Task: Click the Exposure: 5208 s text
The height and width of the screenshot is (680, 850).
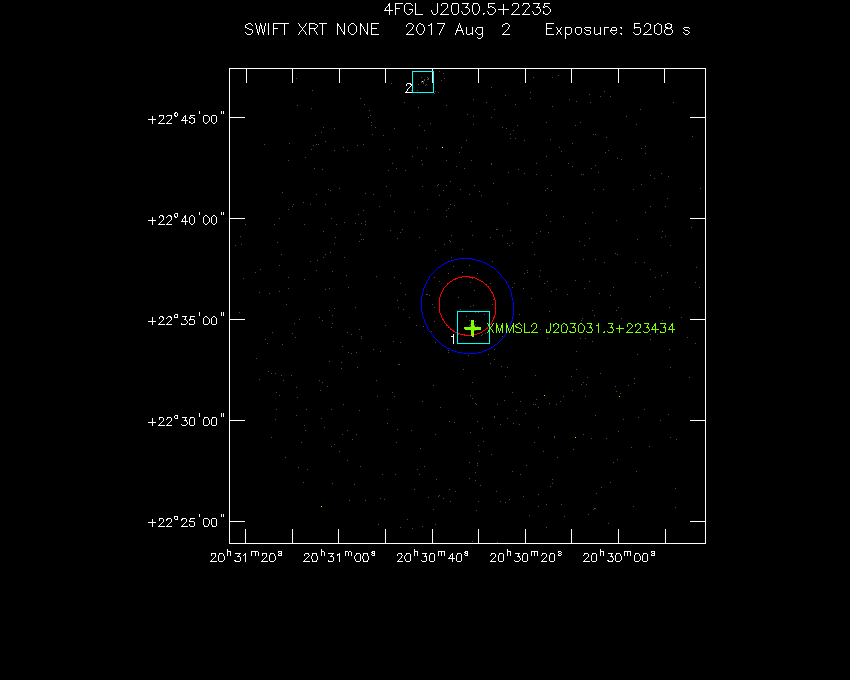Action: point(617,30)
